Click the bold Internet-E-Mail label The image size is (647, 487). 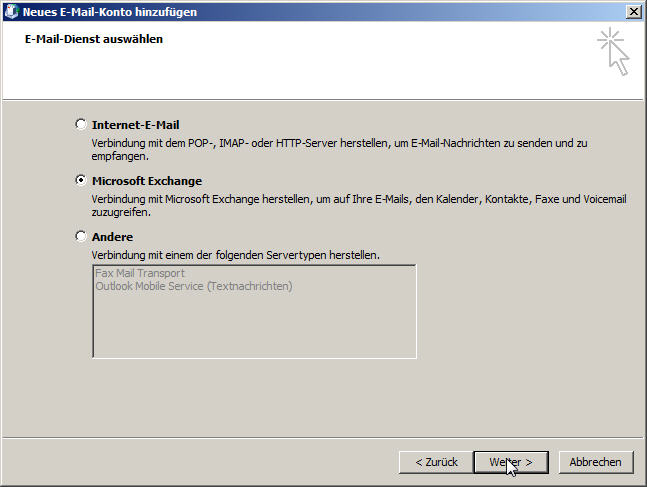click(x=135, y=125)
